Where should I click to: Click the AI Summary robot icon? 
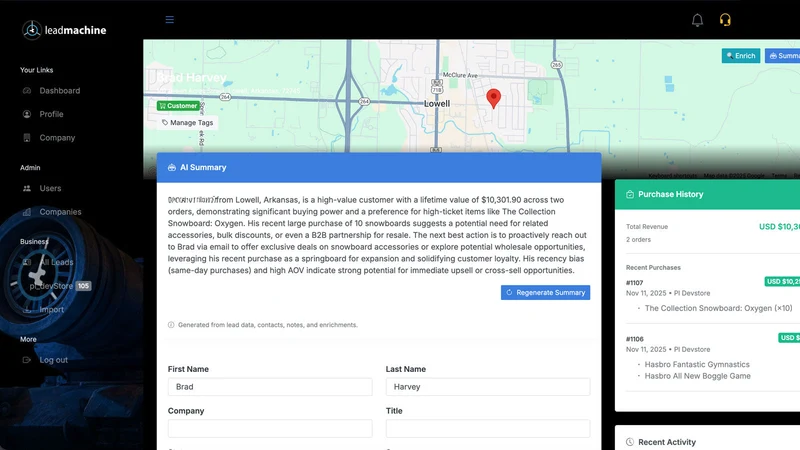171,167
